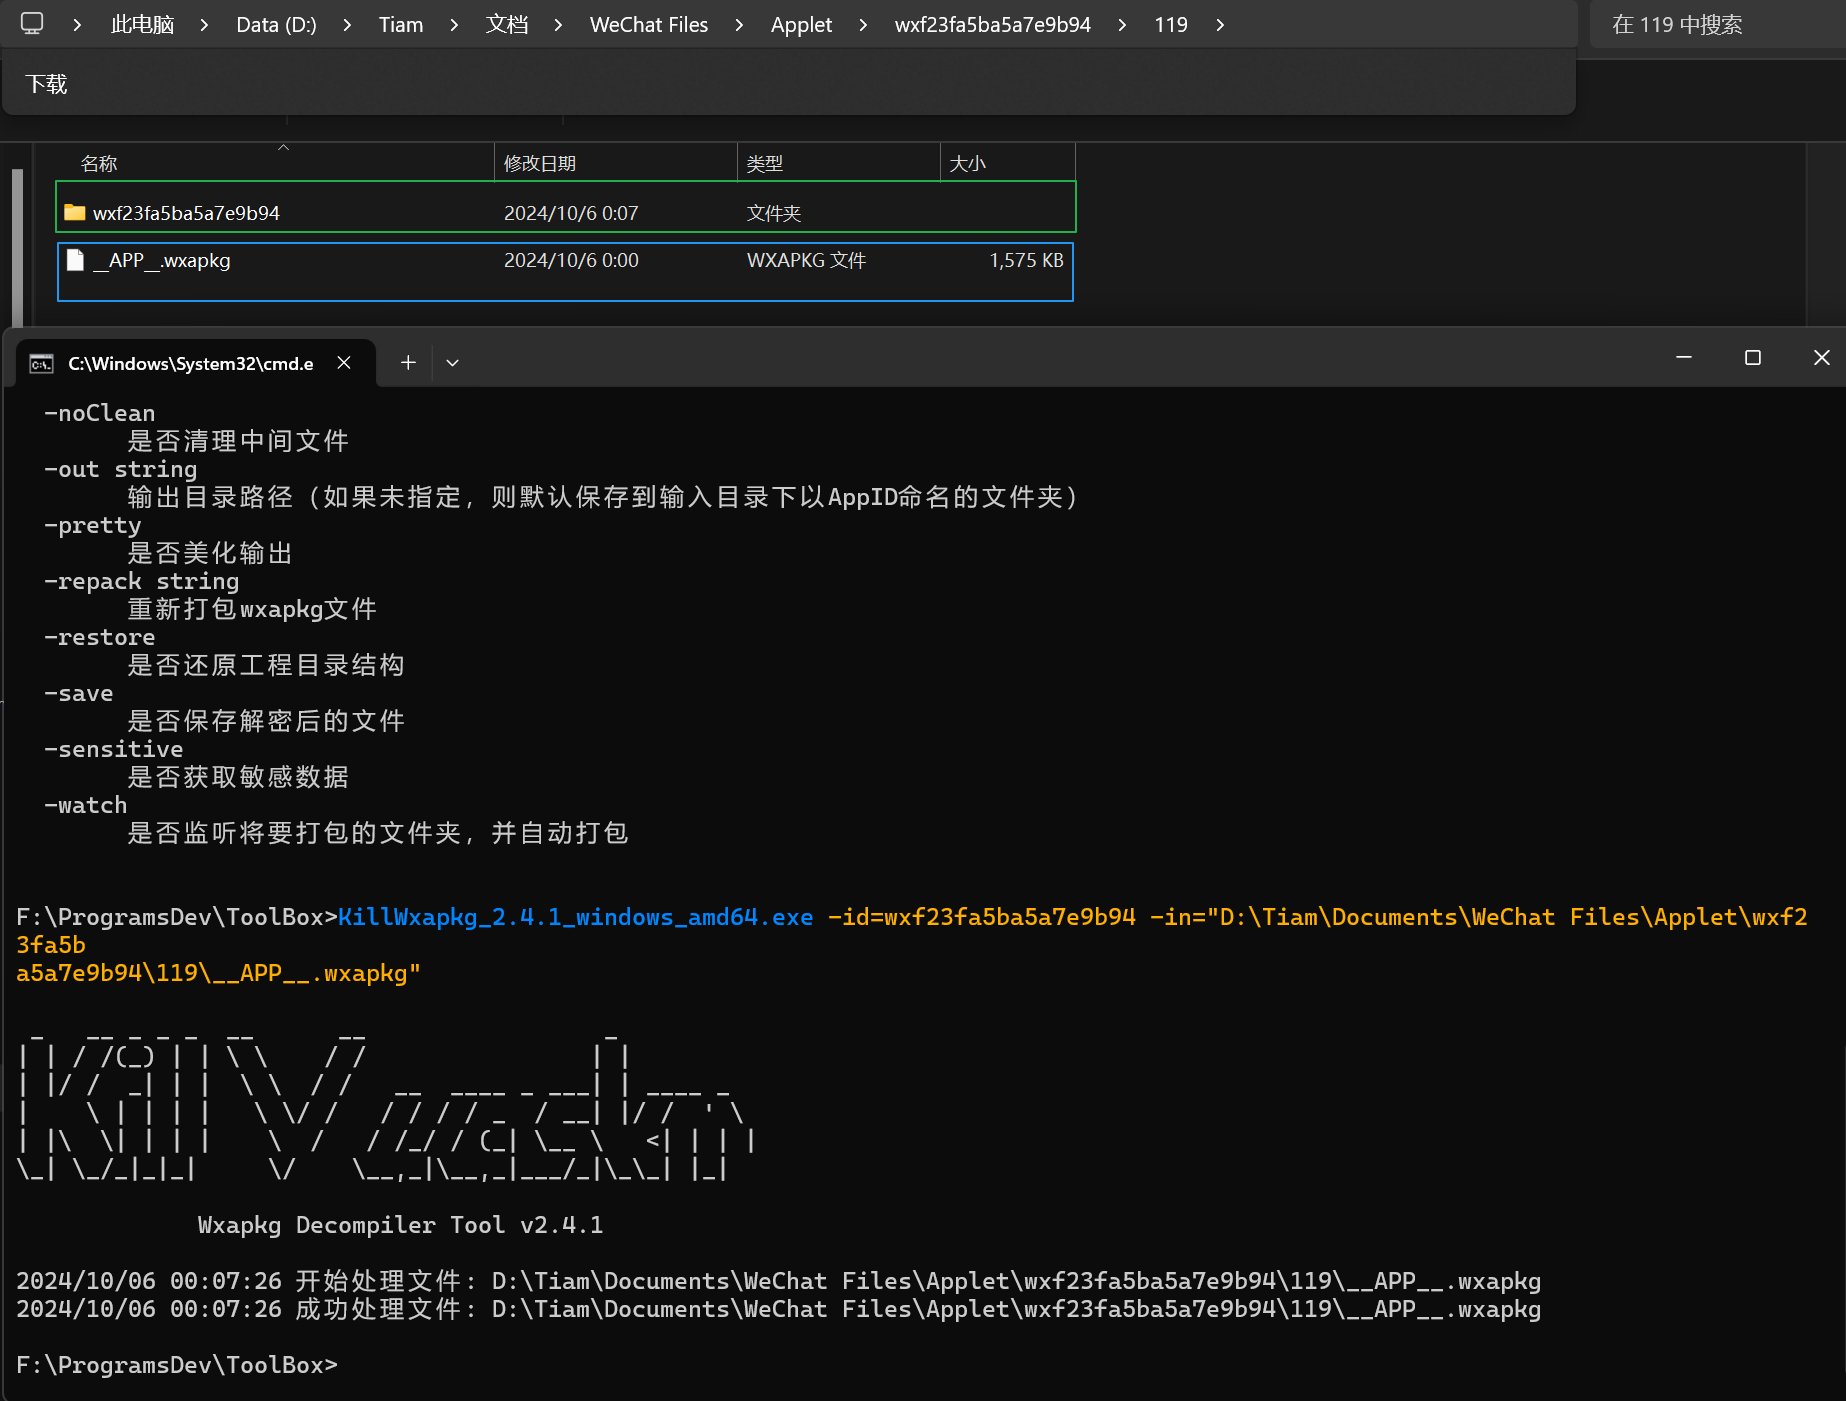Image resolution: width=1846 pixels, height=1401 pixels.
Task: Go to WeChat Files breadcrumb segment
Action: coord(649,25)
